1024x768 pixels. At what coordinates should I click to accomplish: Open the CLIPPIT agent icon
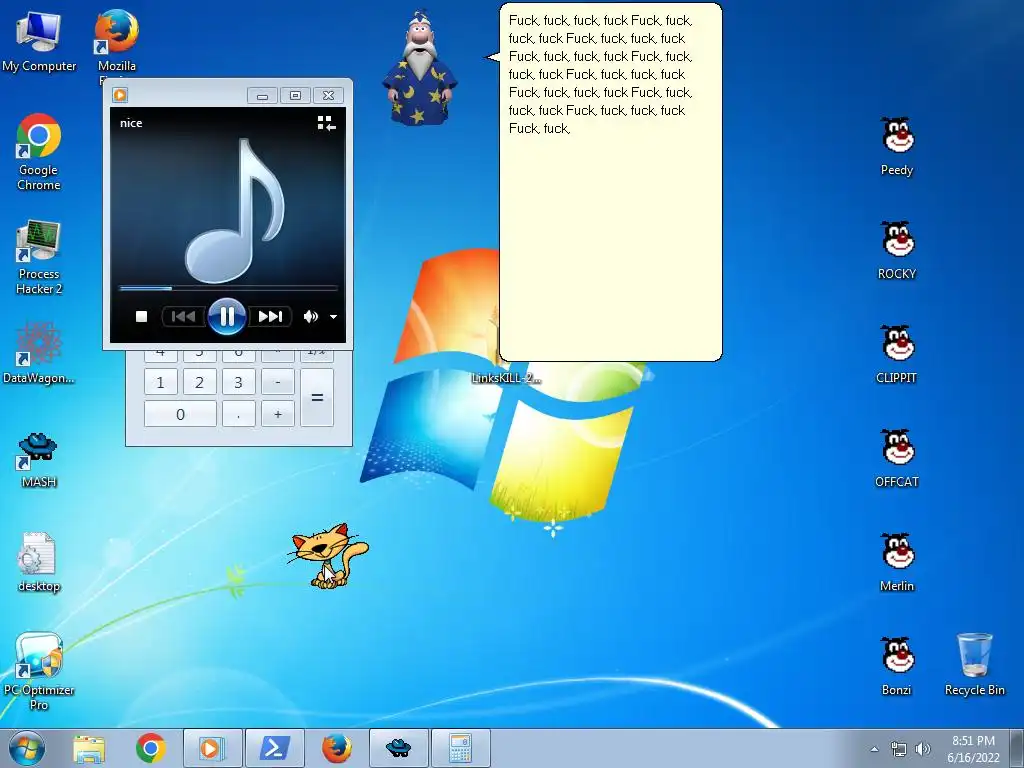point(897,354)
